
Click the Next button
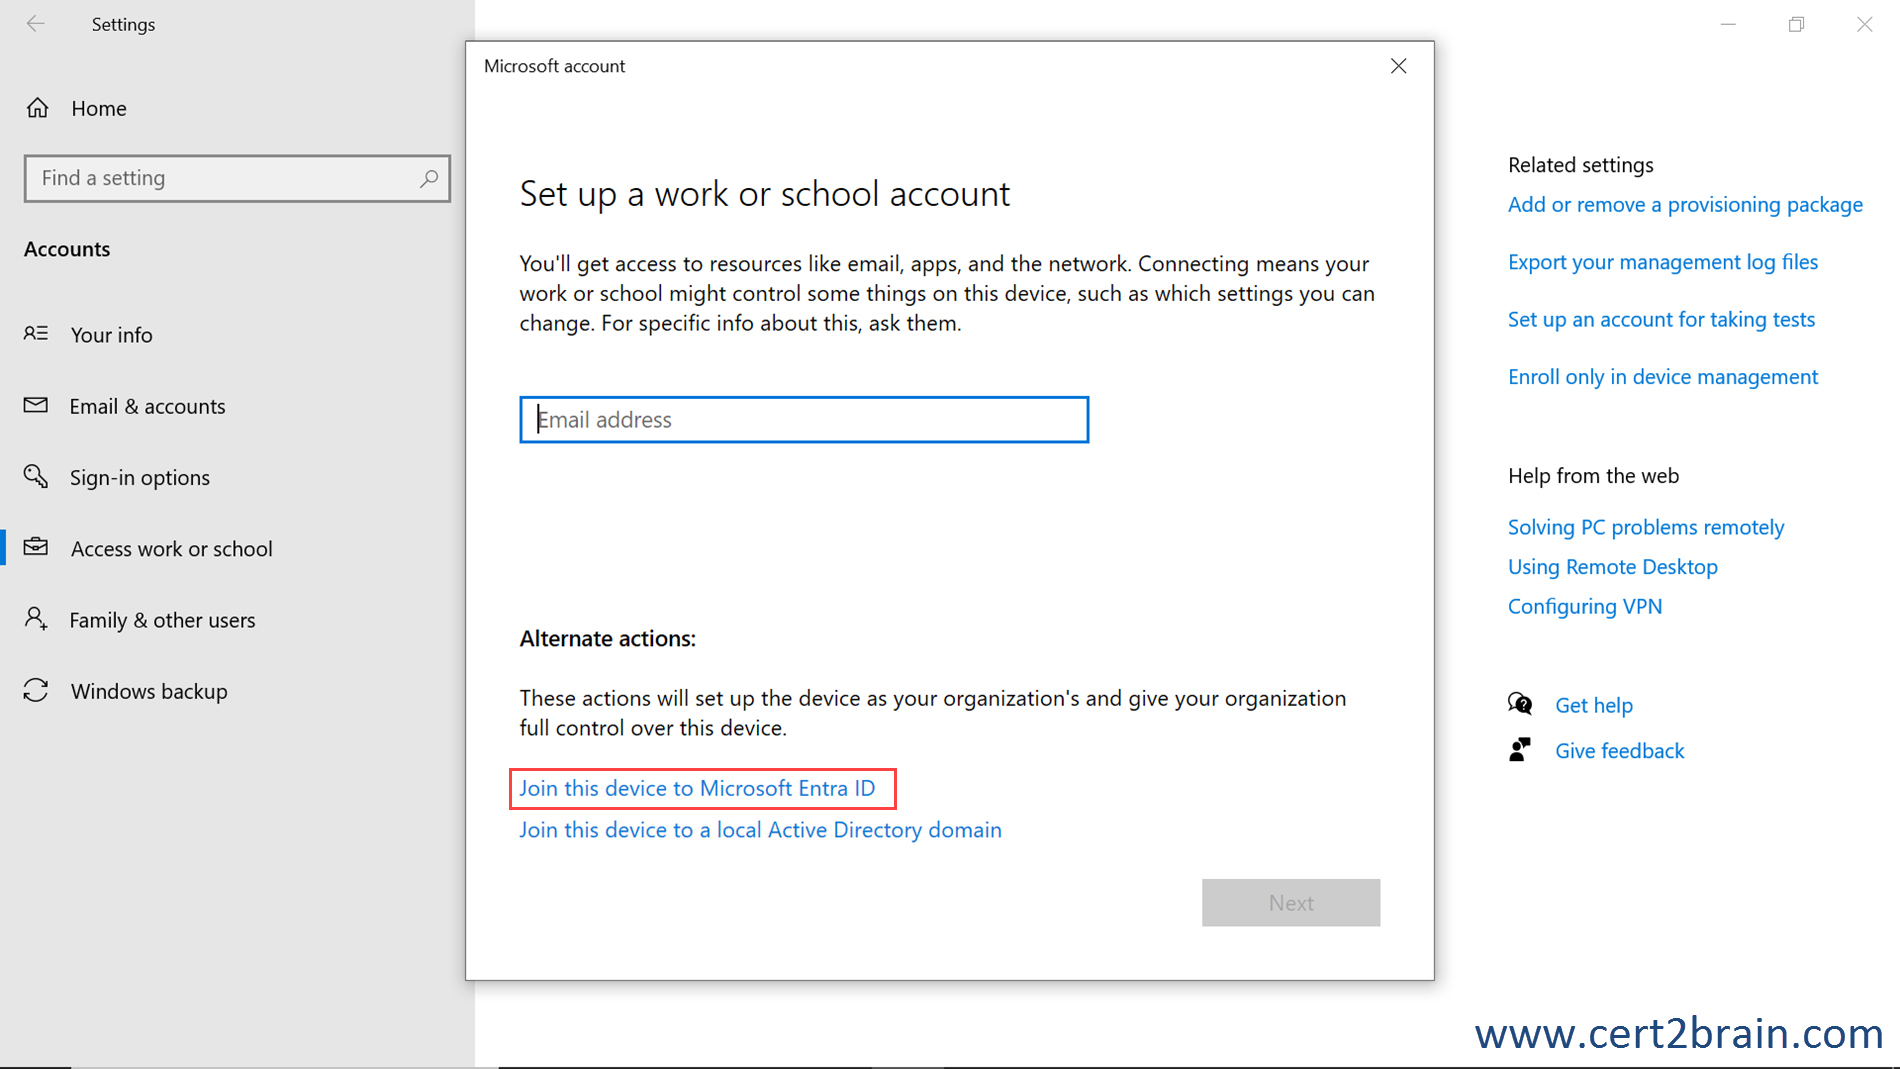click(1291, 902)
